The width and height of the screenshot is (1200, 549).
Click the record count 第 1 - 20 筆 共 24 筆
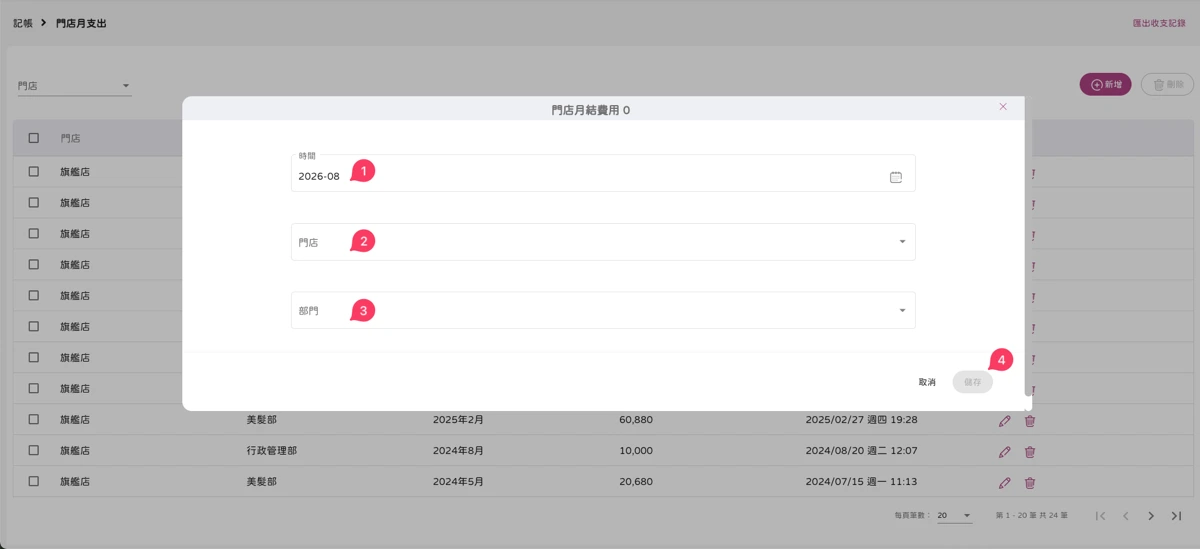(1032, 516)
